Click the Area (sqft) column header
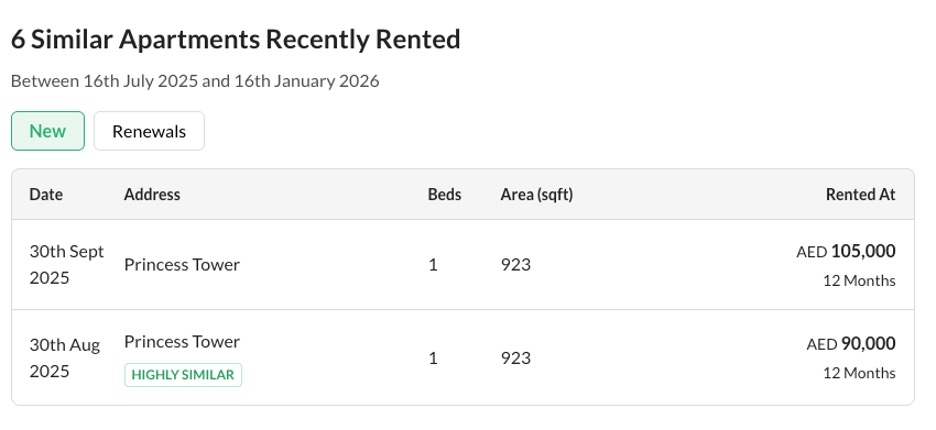 pos(537,194)
